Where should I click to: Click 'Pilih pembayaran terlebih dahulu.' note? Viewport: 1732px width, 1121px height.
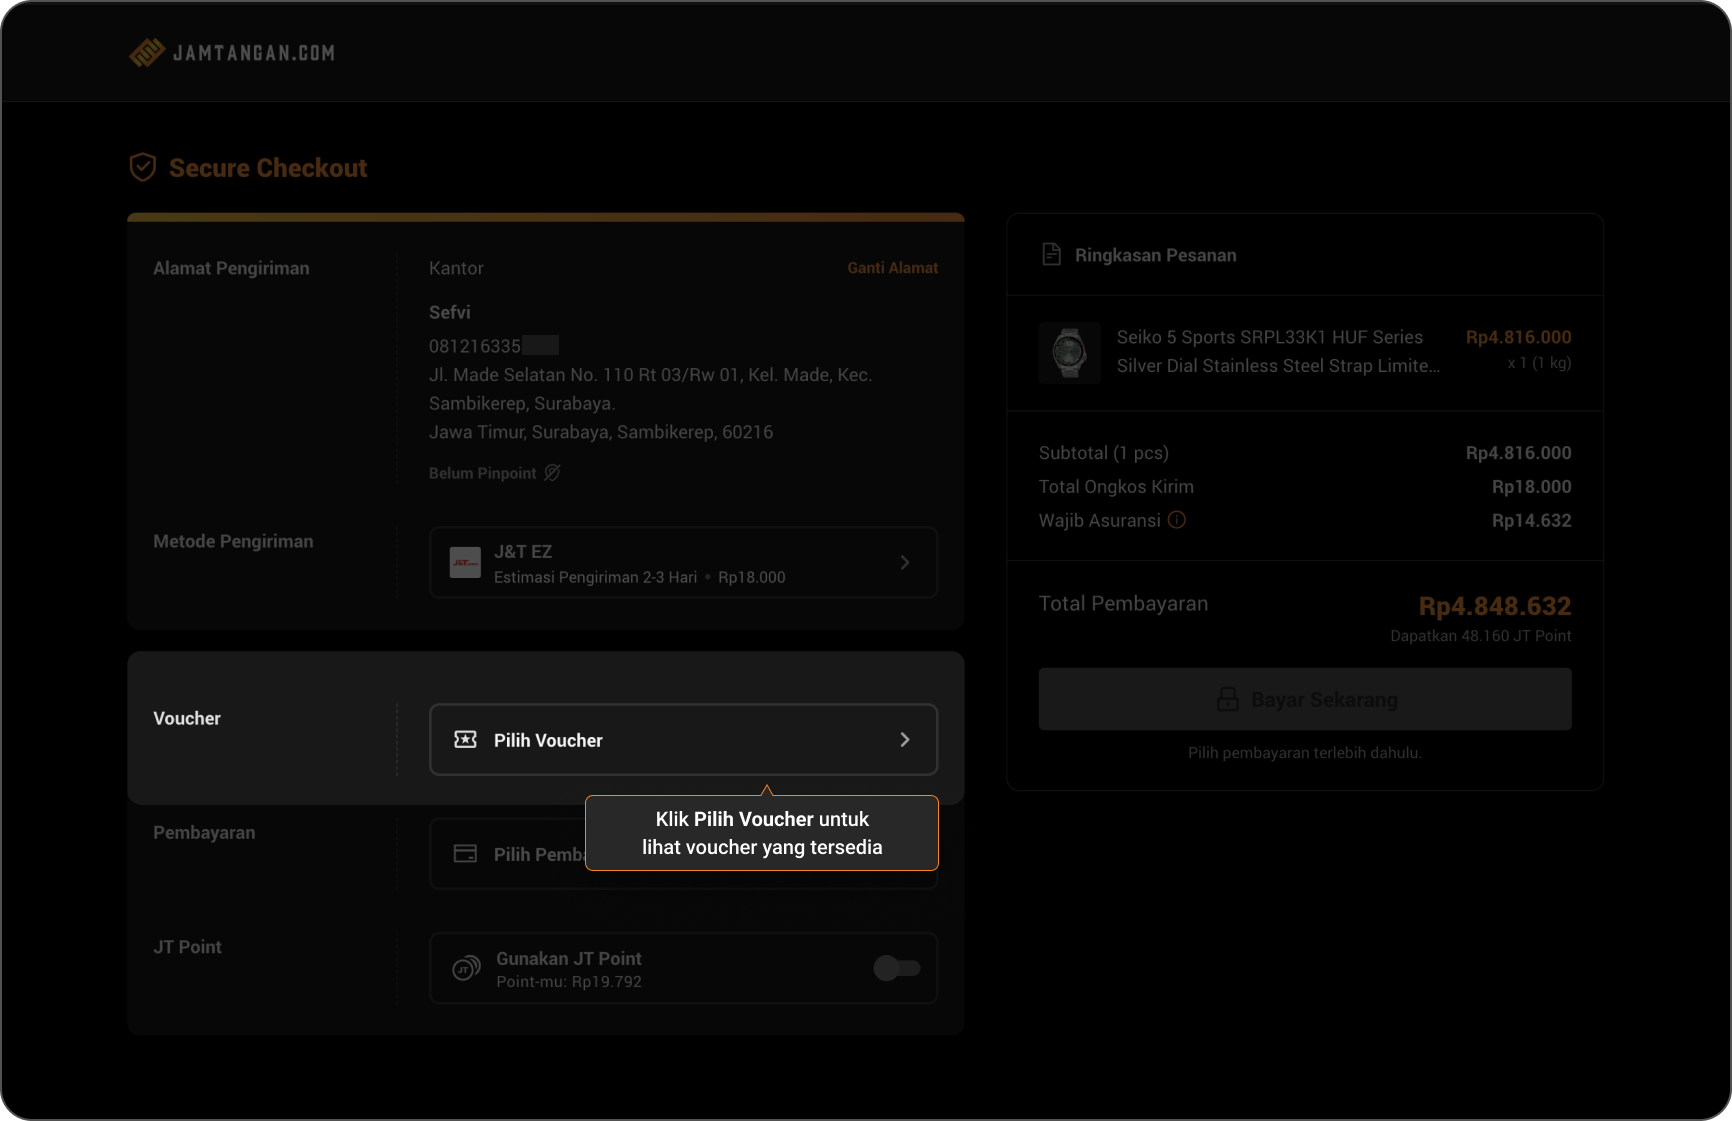(x=1305, y=753)
